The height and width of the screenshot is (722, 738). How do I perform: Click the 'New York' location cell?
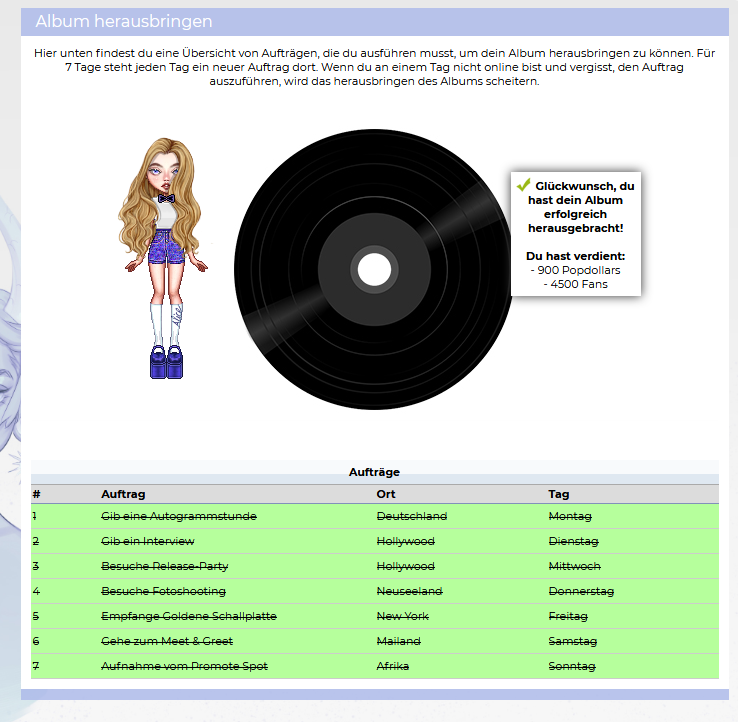pos(402,616)
